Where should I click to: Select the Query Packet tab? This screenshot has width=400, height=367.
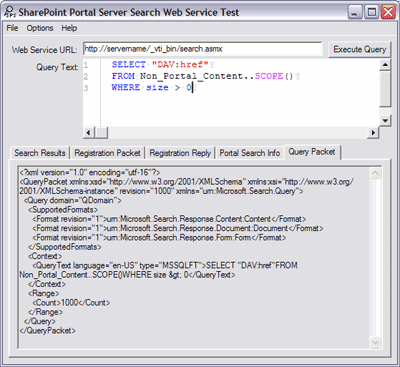tap(312, 152)
